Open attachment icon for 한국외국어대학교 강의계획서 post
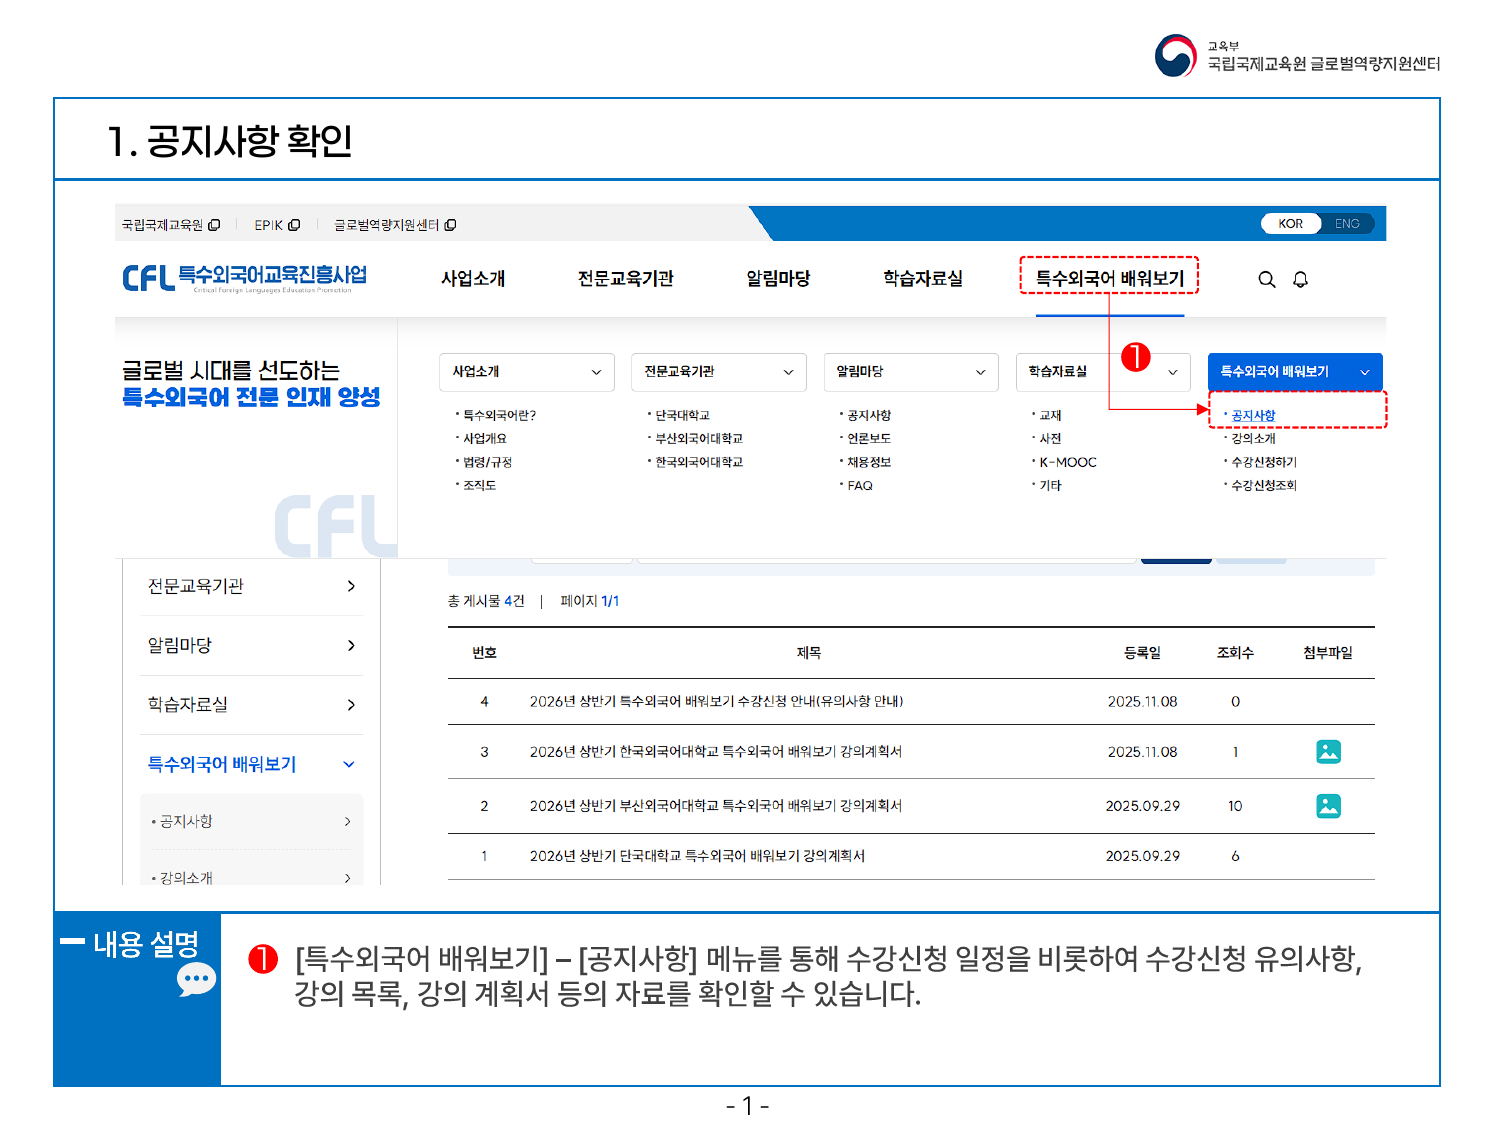 (x=1328, y=752)
